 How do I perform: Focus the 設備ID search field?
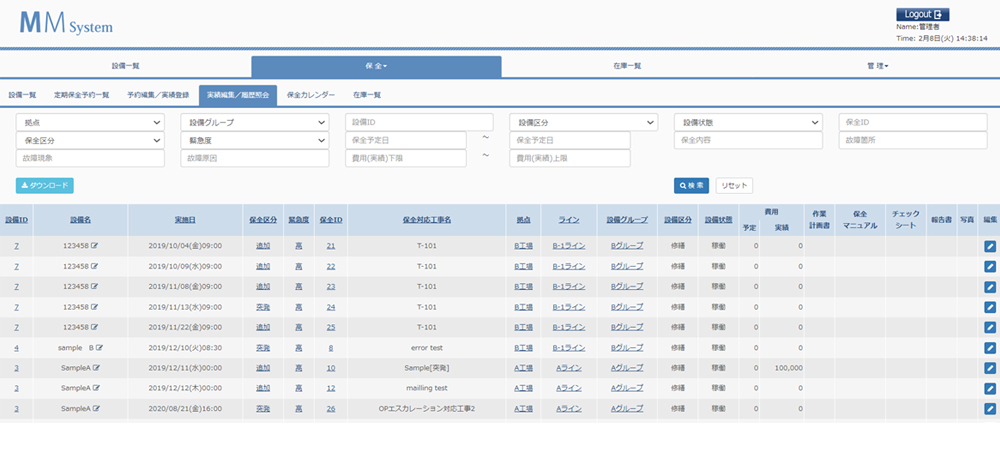[419, 122]
